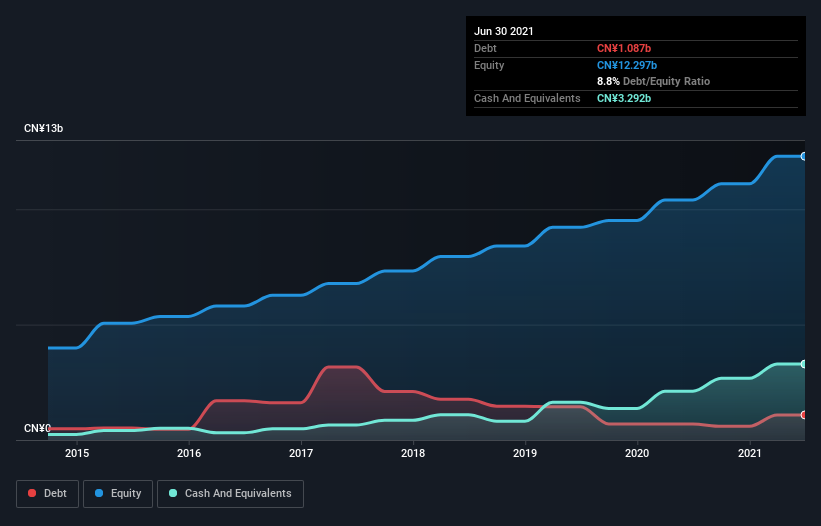This screenshot has height=526, width=821.
Task: Click the CN¥1.087b debt value
Action: click(624, 48)
